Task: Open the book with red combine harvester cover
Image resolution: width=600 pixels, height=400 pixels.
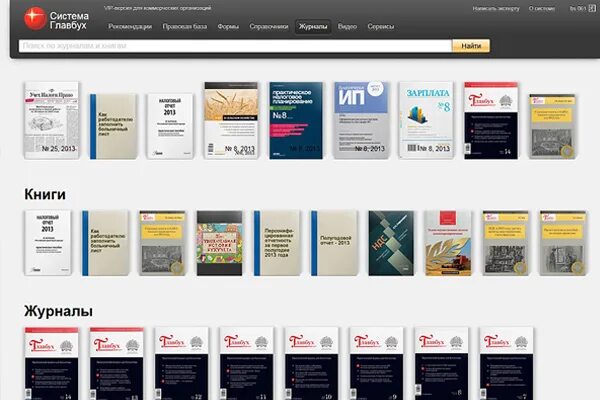Action: [x=448, y=243]
